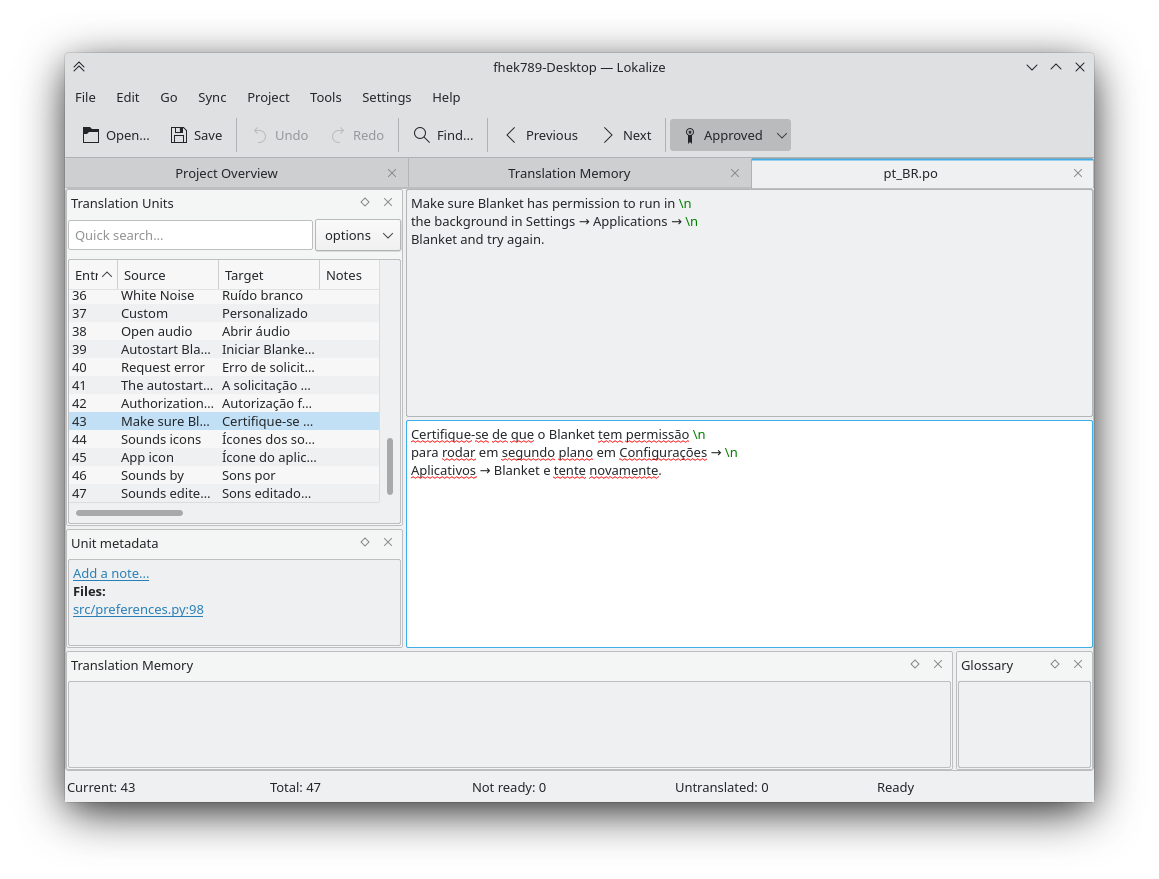1159x879 pixels.
Task: Close the Project Overview tab
Action: coord(392,173)
